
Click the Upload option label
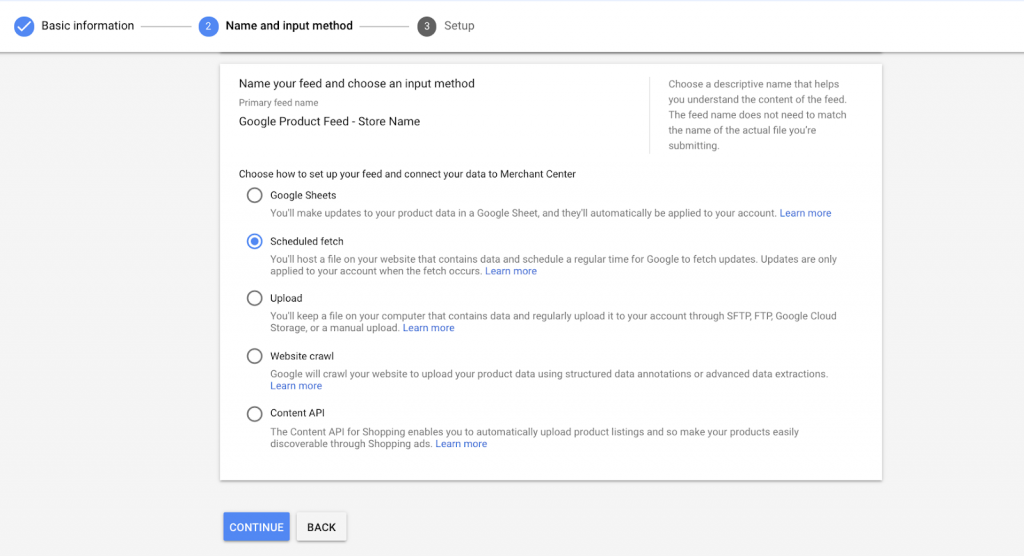tap(286, 298)
